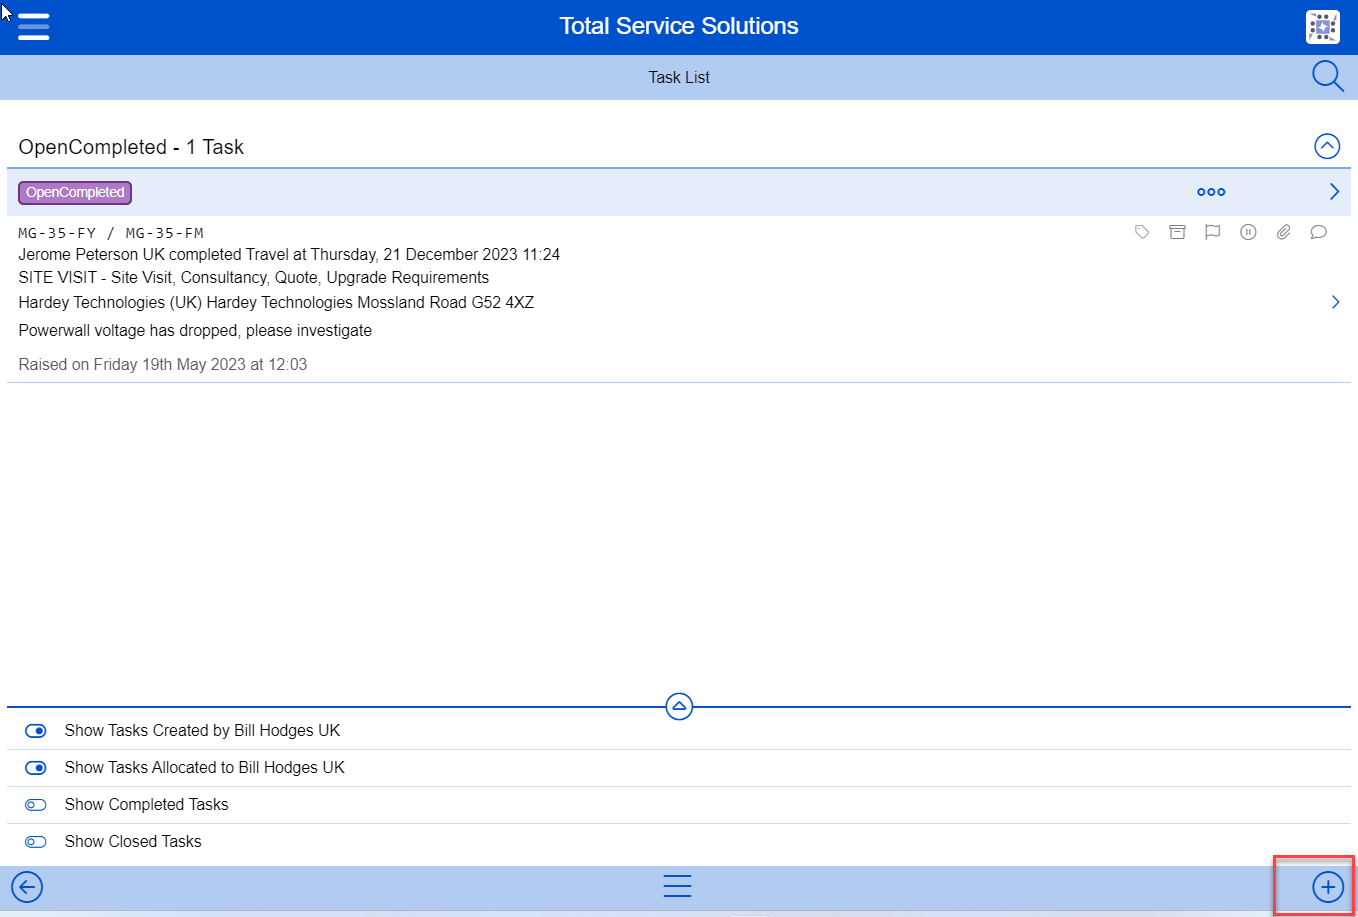Open task attachments paperclip icon
This screenshot has height=917, width=1358.
tap(1284, 232)
